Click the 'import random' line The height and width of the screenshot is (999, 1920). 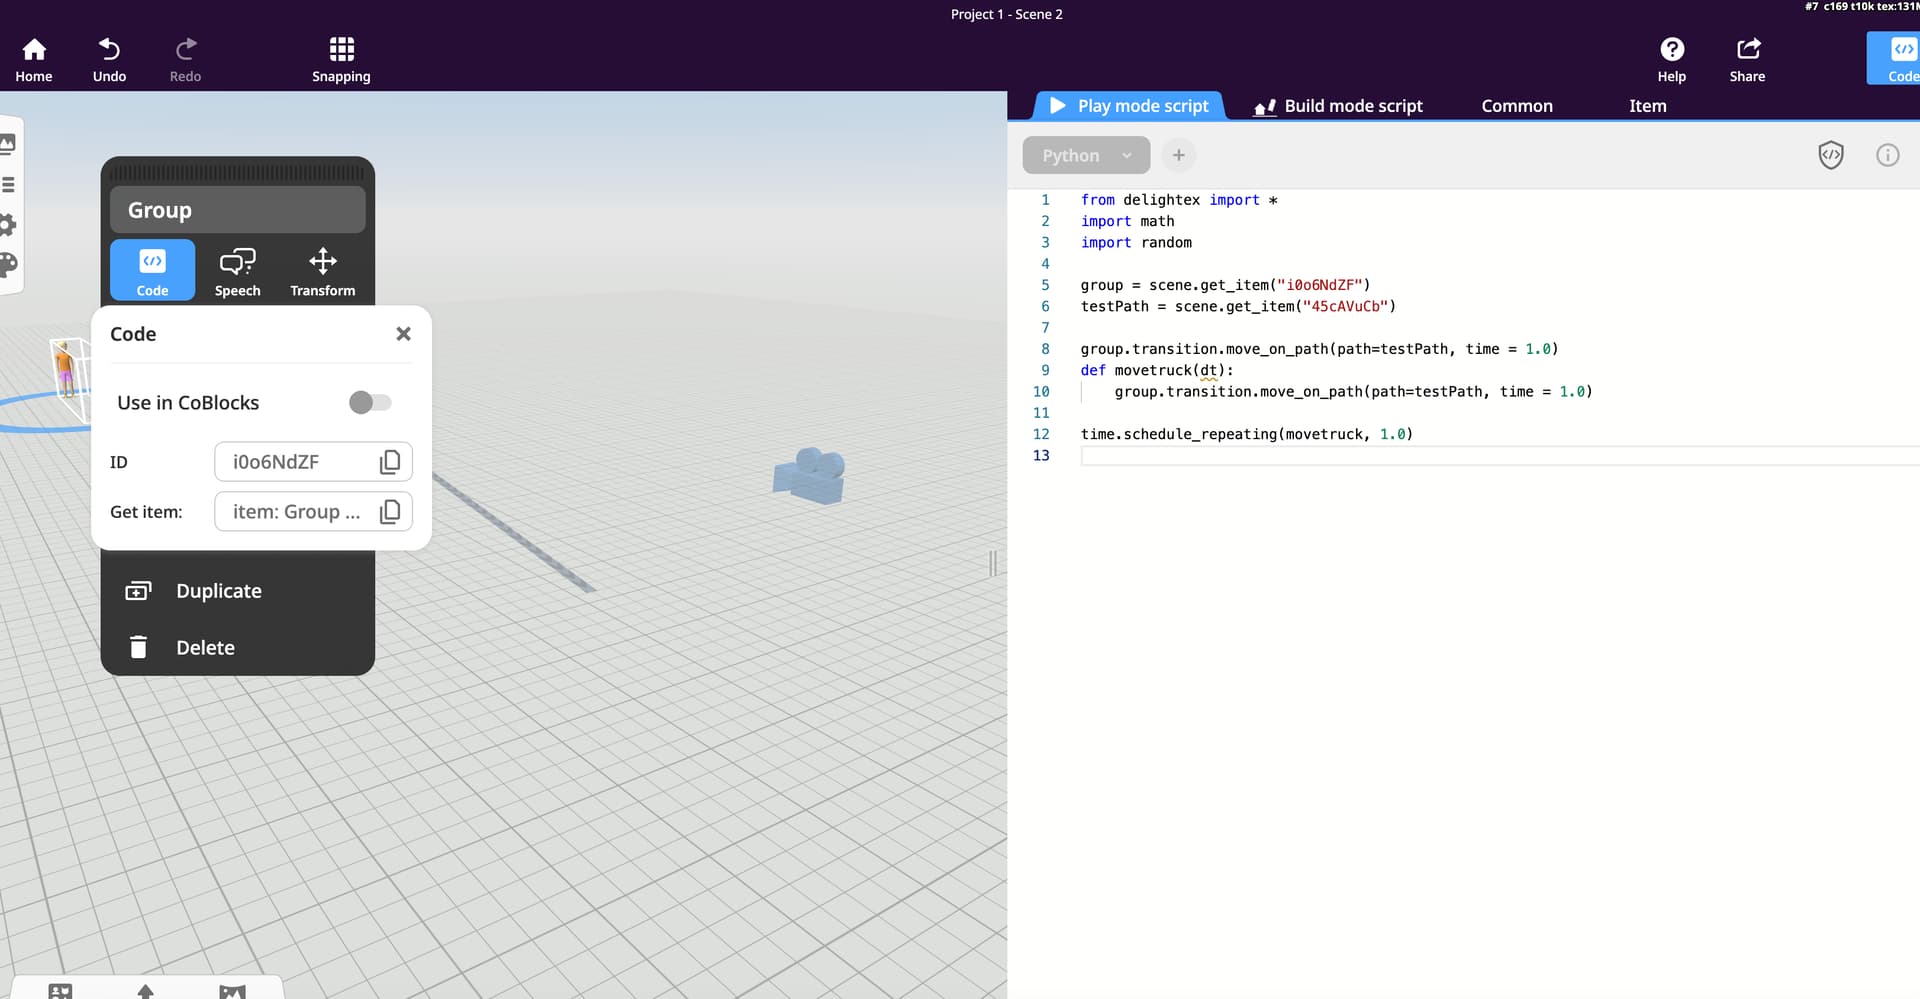pos(1136,243)
